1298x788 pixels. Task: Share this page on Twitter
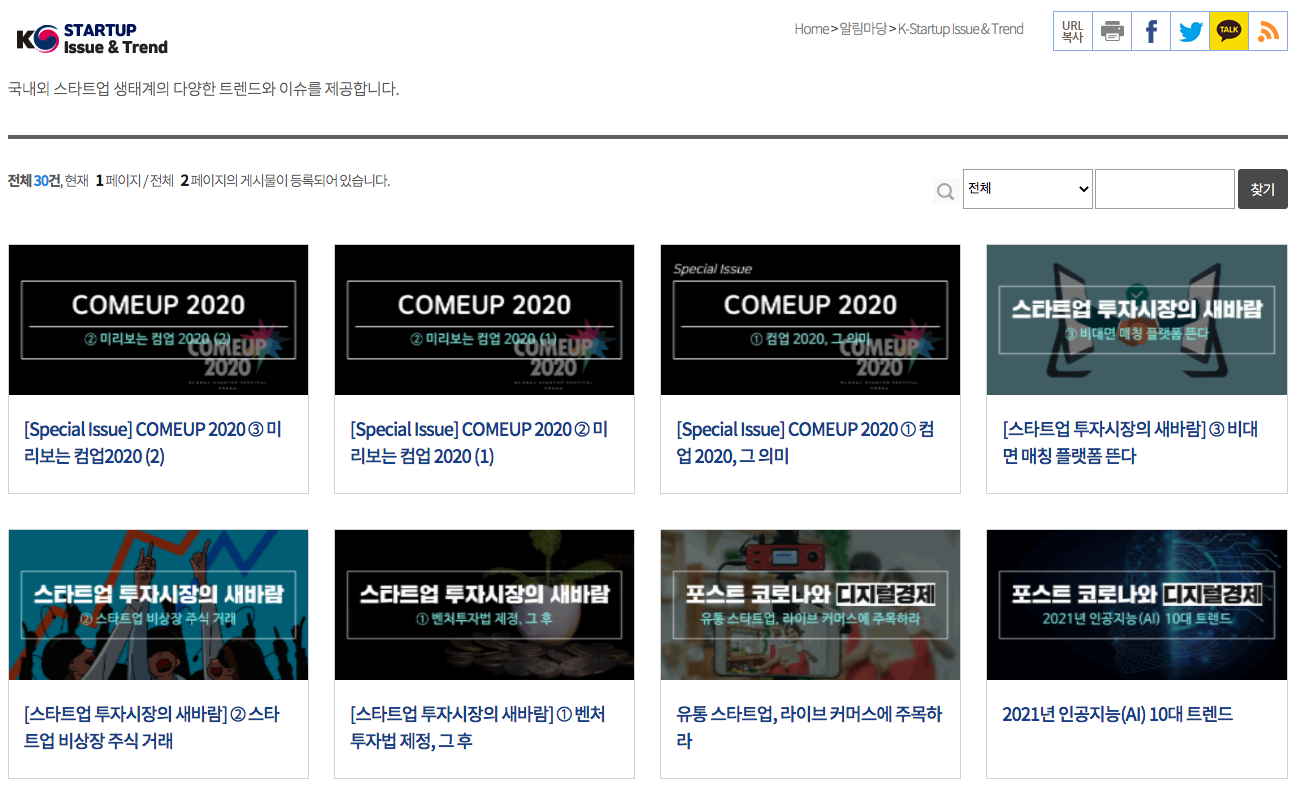(x=1190, y=31)
